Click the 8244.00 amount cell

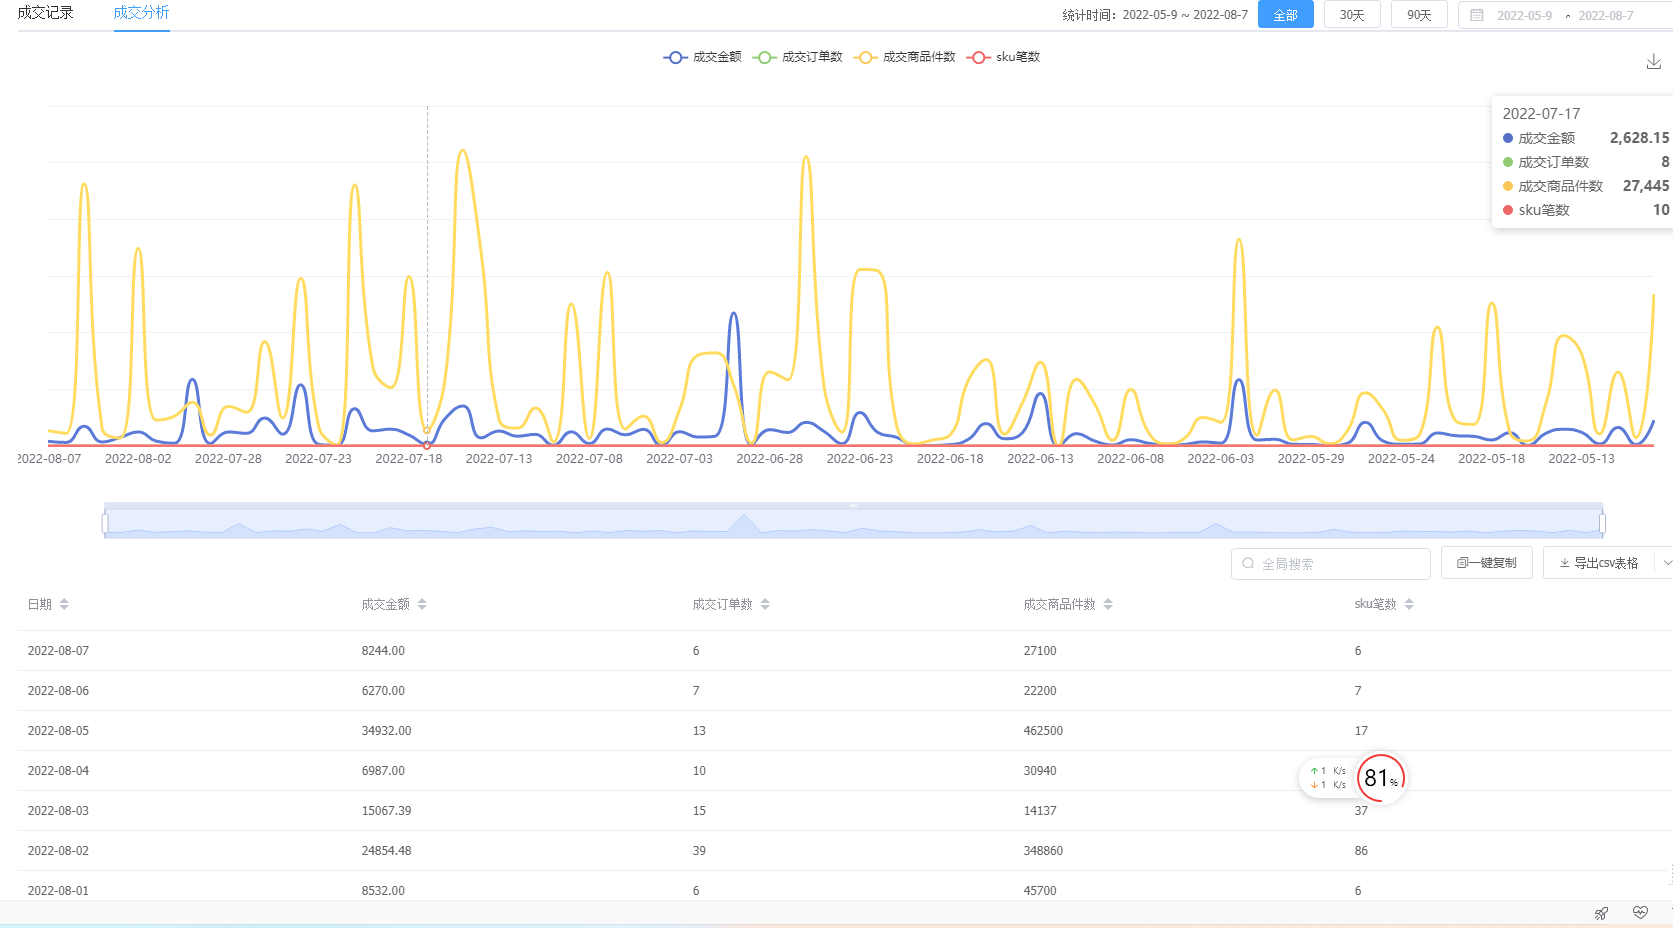383,651
